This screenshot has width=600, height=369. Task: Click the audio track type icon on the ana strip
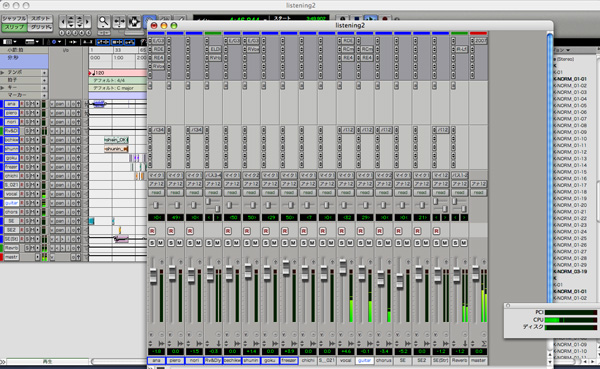point(161,344)
